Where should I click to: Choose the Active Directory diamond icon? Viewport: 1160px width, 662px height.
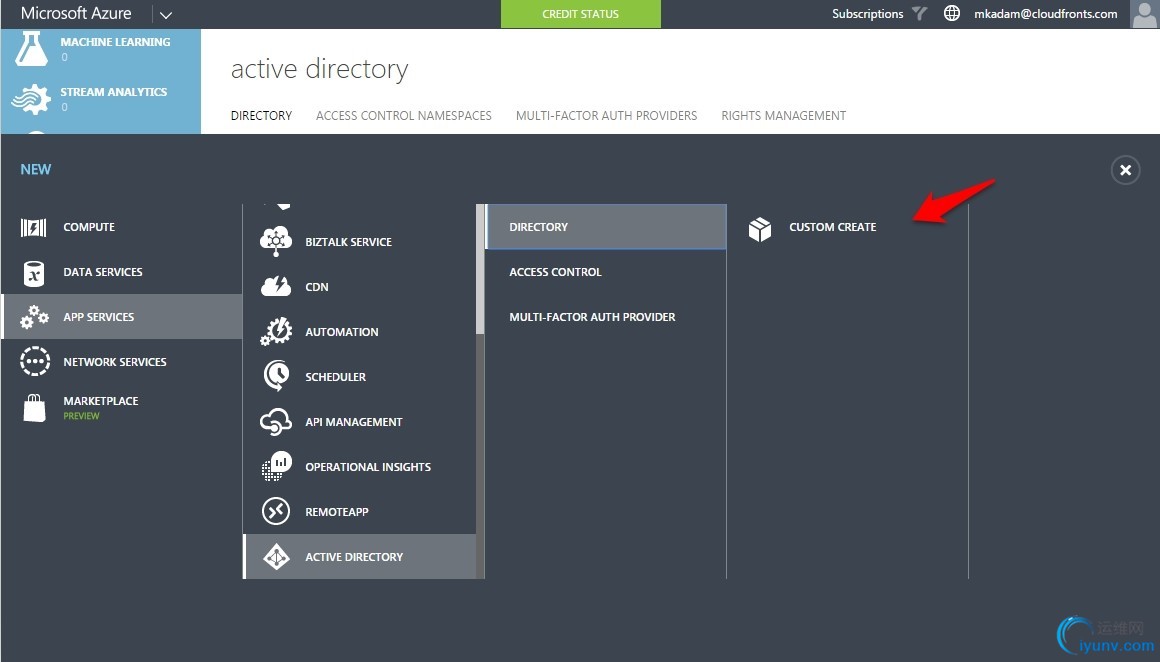coord(277,556)
